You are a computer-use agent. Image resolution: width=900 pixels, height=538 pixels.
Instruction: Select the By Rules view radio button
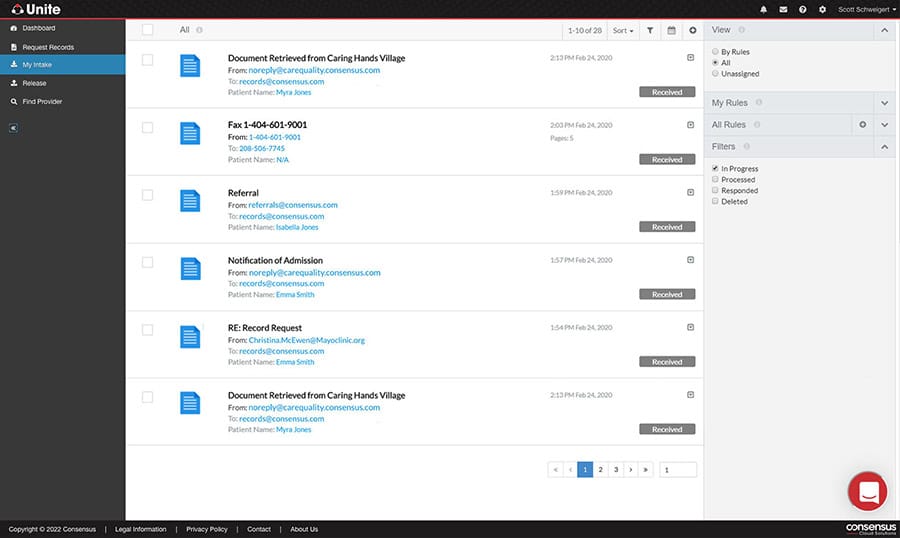click(x=715, y=52)
